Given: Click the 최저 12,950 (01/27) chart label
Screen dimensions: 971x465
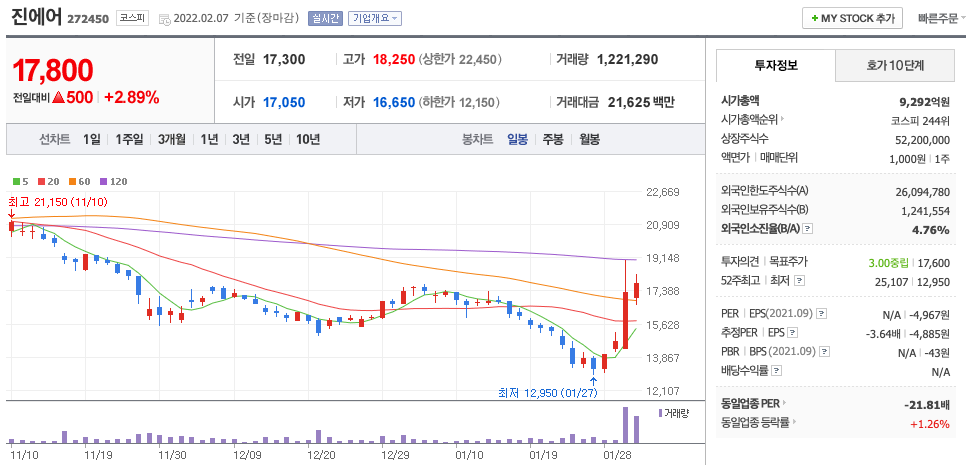Looking at the screenshot, I should 548,393.
